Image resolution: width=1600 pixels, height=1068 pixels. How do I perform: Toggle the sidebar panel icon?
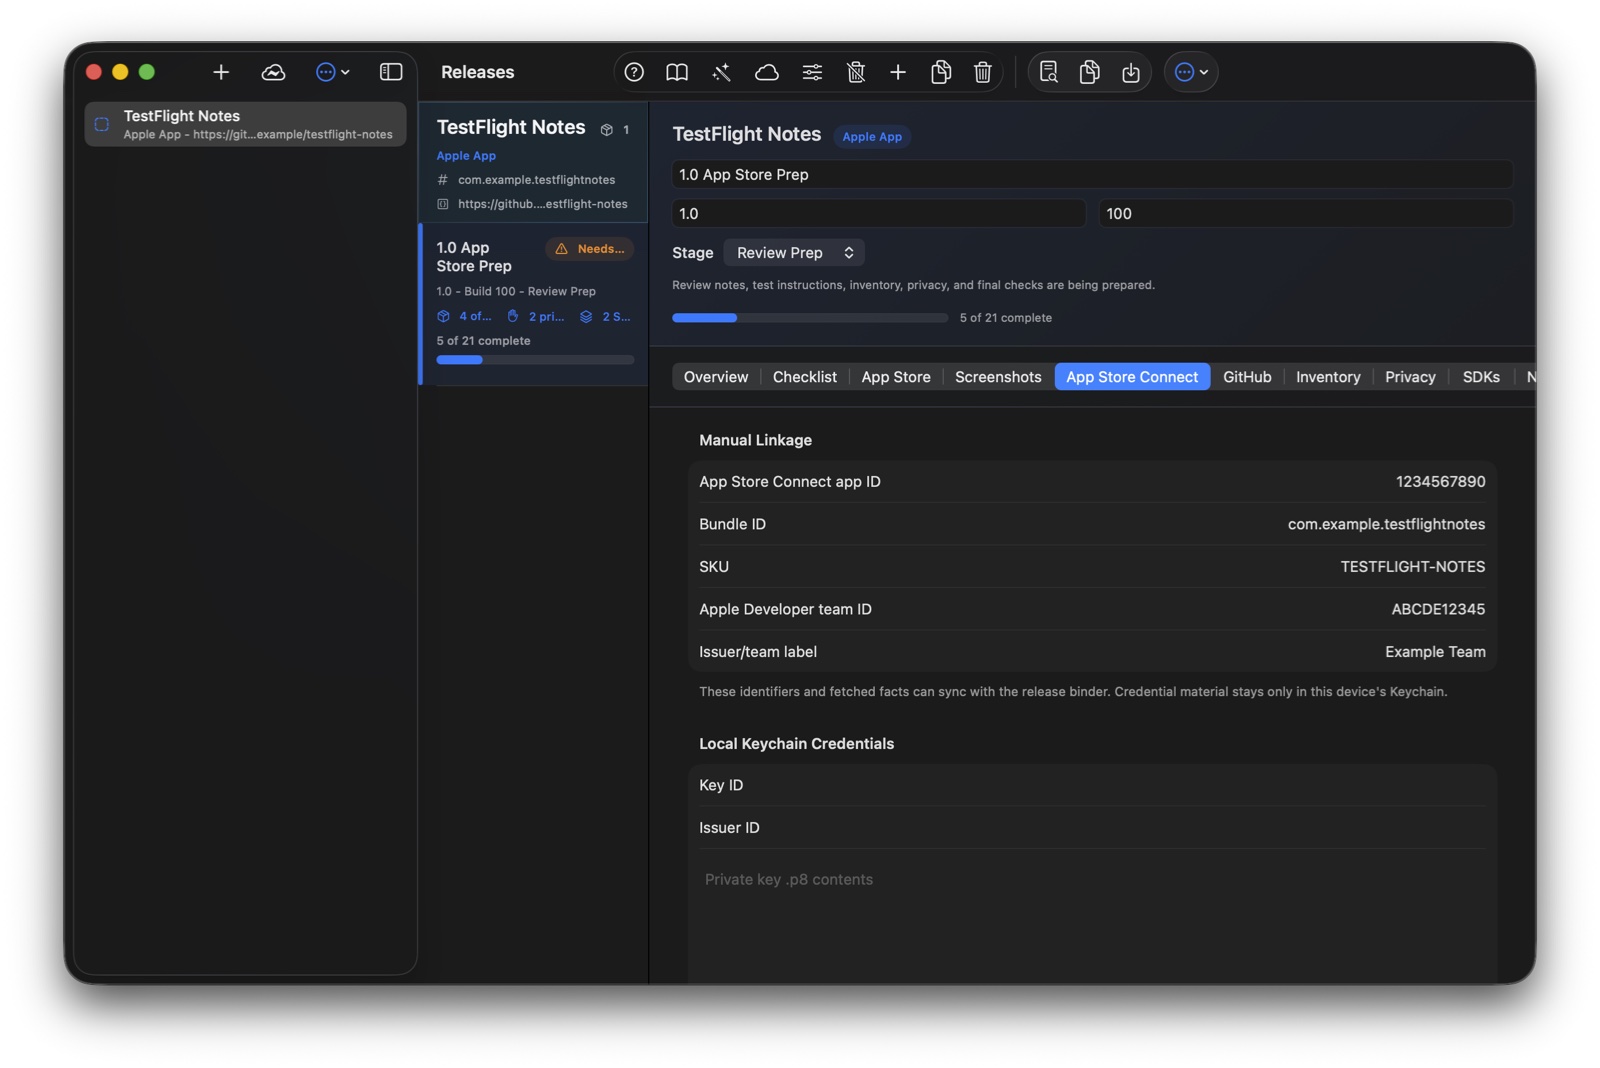391,72
